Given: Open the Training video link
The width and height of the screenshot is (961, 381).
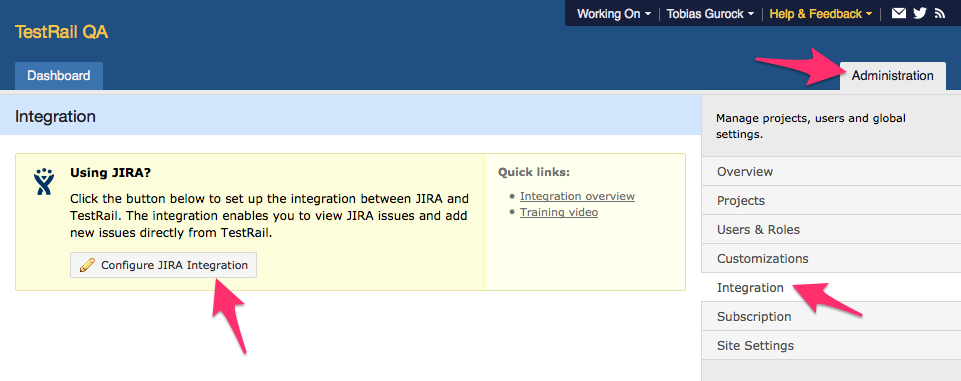Looking at the screenshot, I should 559,212.
